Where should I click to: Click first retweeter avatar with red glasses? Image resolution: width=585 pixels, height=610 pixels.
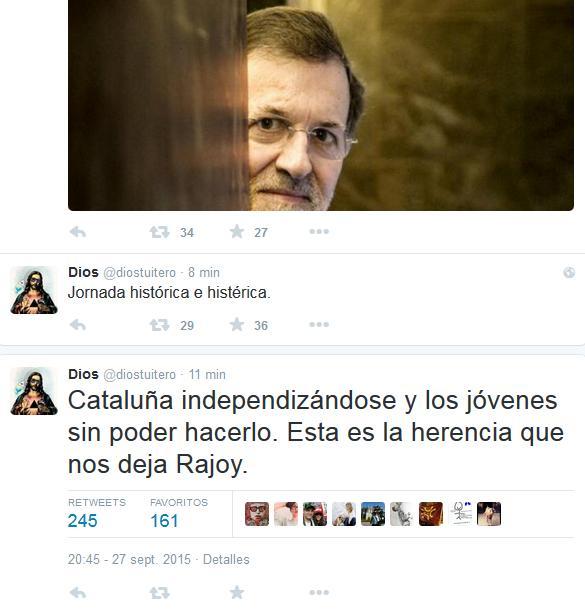(257, 514)
